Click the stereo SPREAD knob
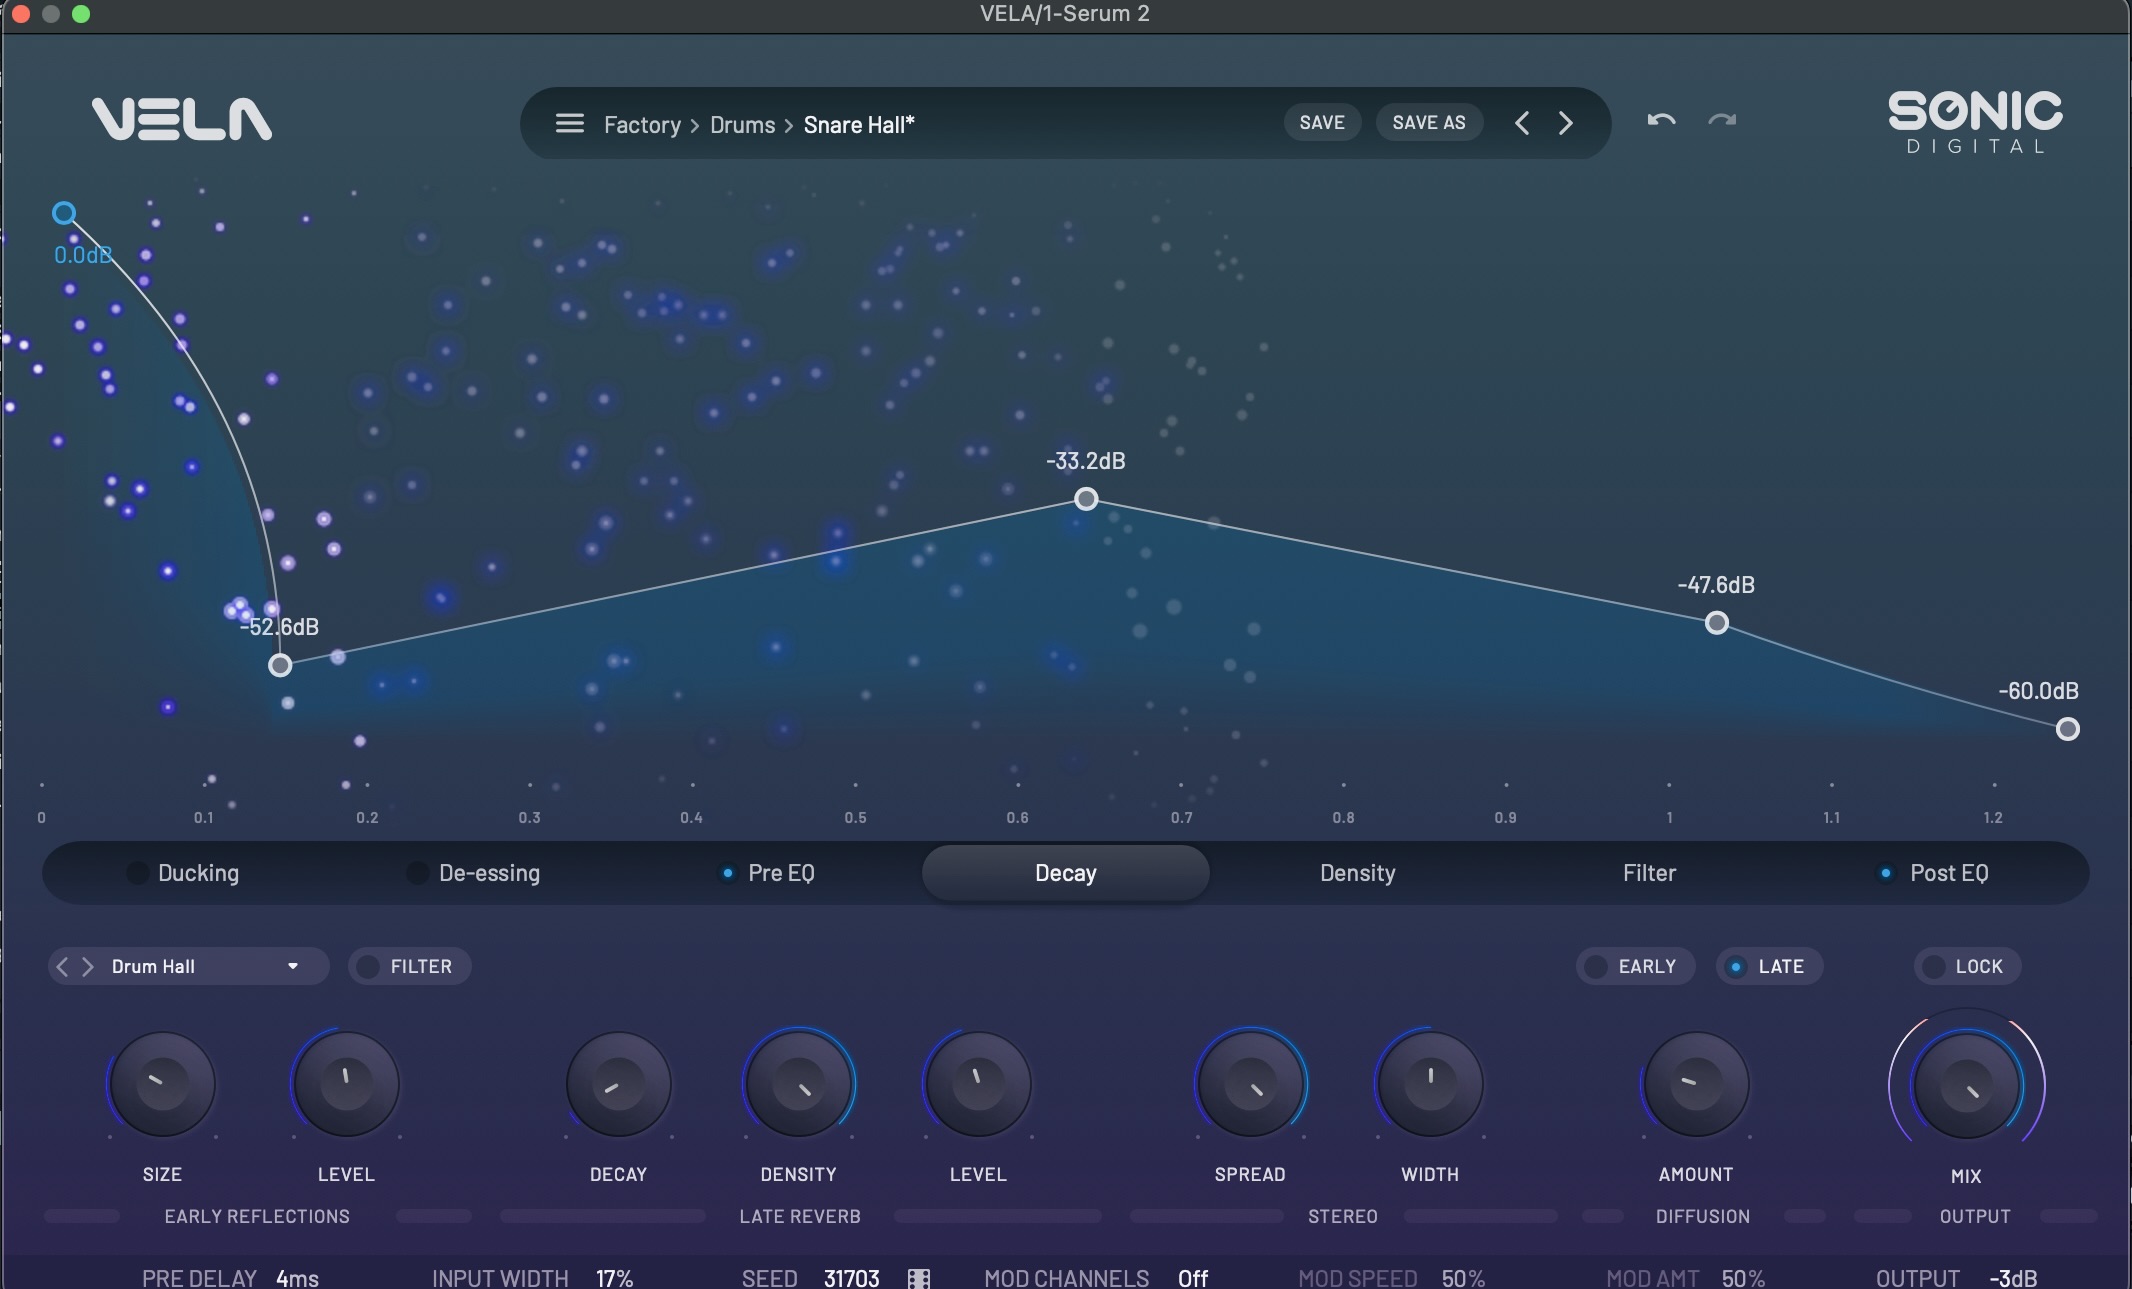Image resolution: width=2132 pixels, height=1289 pixels. pyautogui.click(x=1250, y=1084)
